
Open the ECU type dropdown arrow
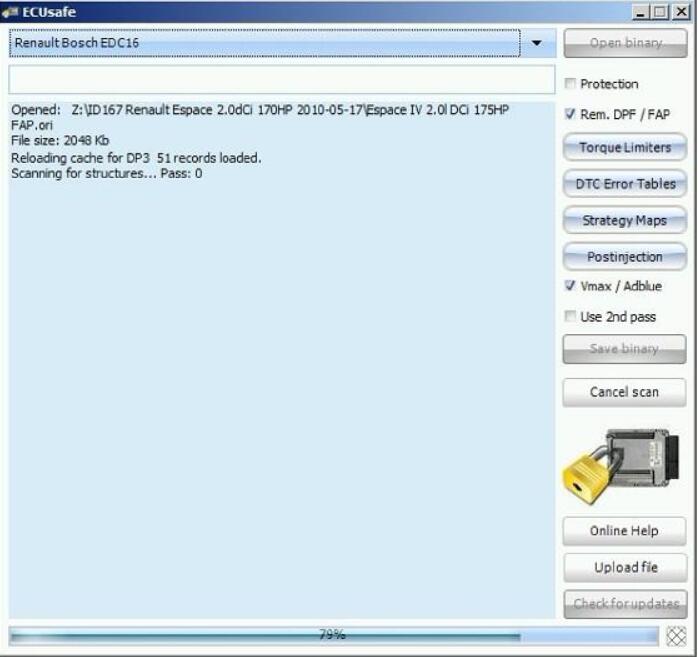coord(537,43)
